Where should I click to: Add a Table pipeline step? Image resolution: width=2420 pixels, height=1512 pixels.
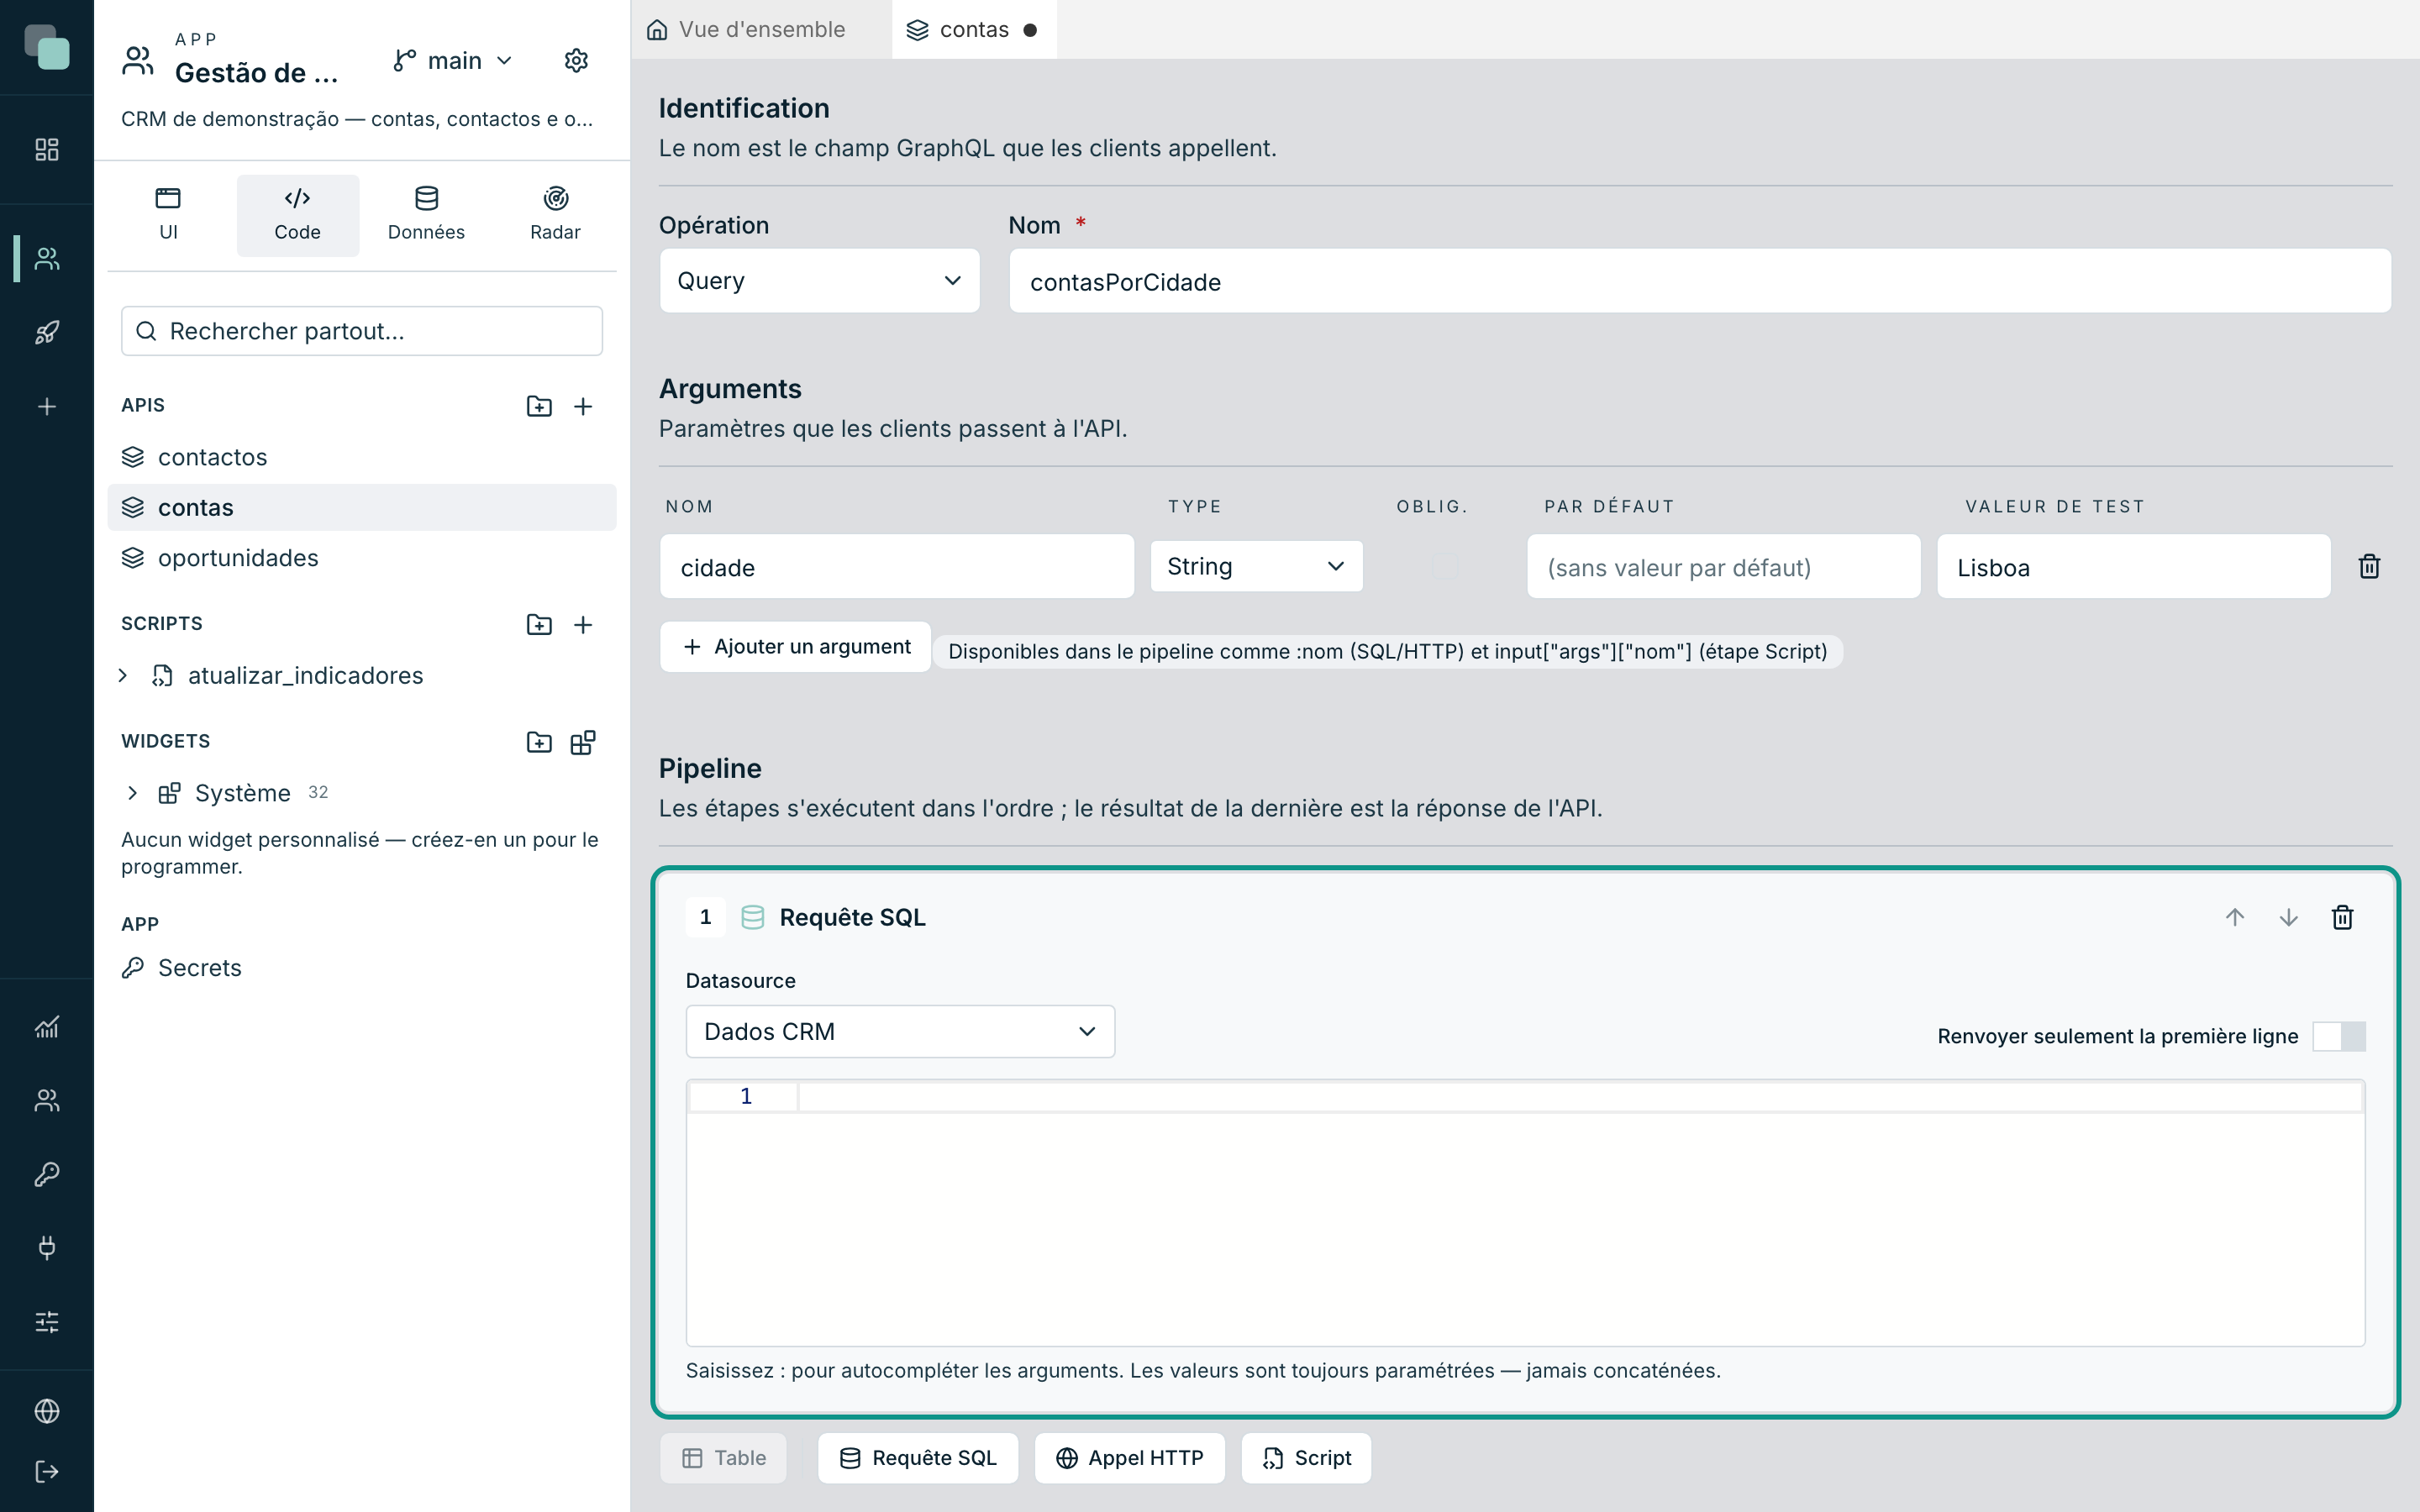723,1458
